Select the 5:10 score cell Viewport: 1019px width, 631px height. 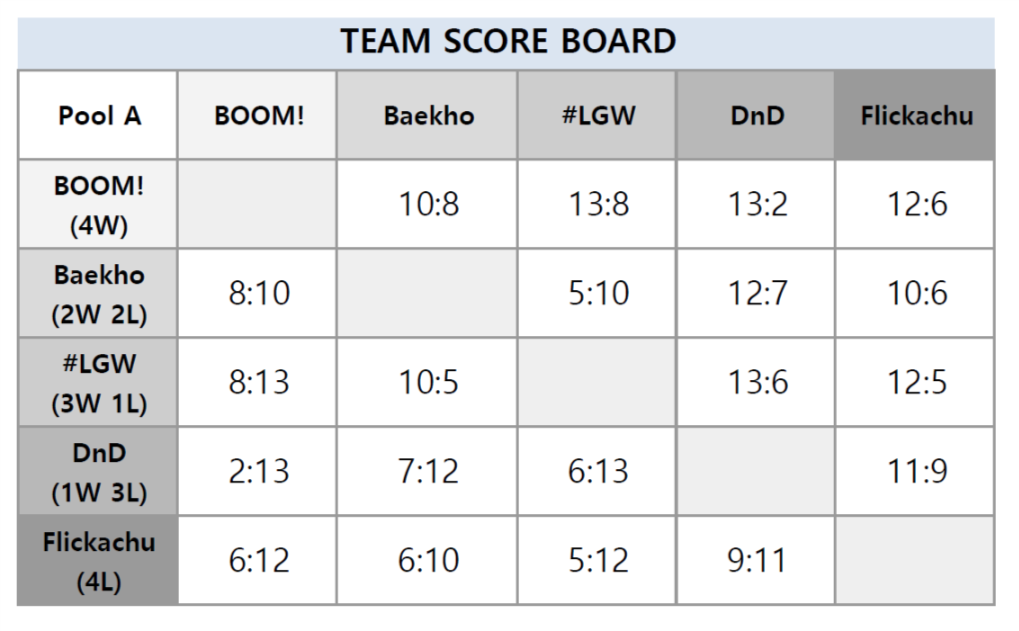point(597,293)
